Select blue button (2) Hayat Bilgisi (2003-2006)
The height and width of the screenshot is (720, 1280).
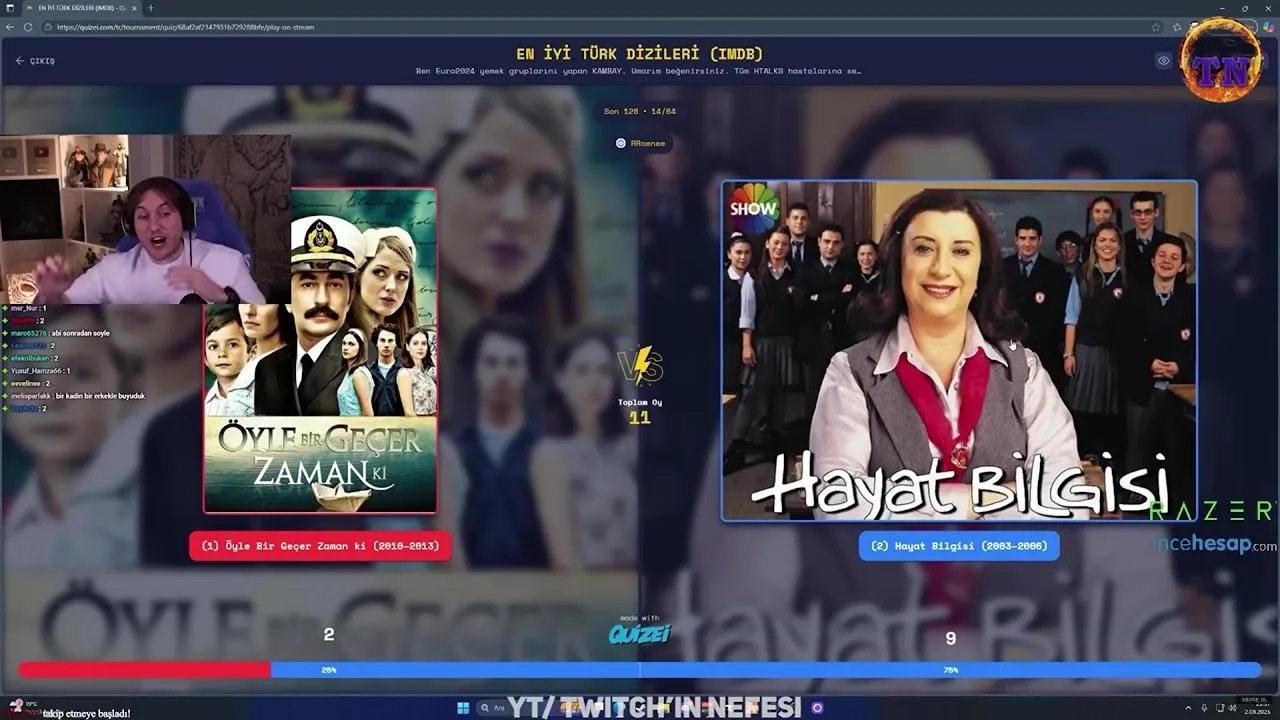959,546
